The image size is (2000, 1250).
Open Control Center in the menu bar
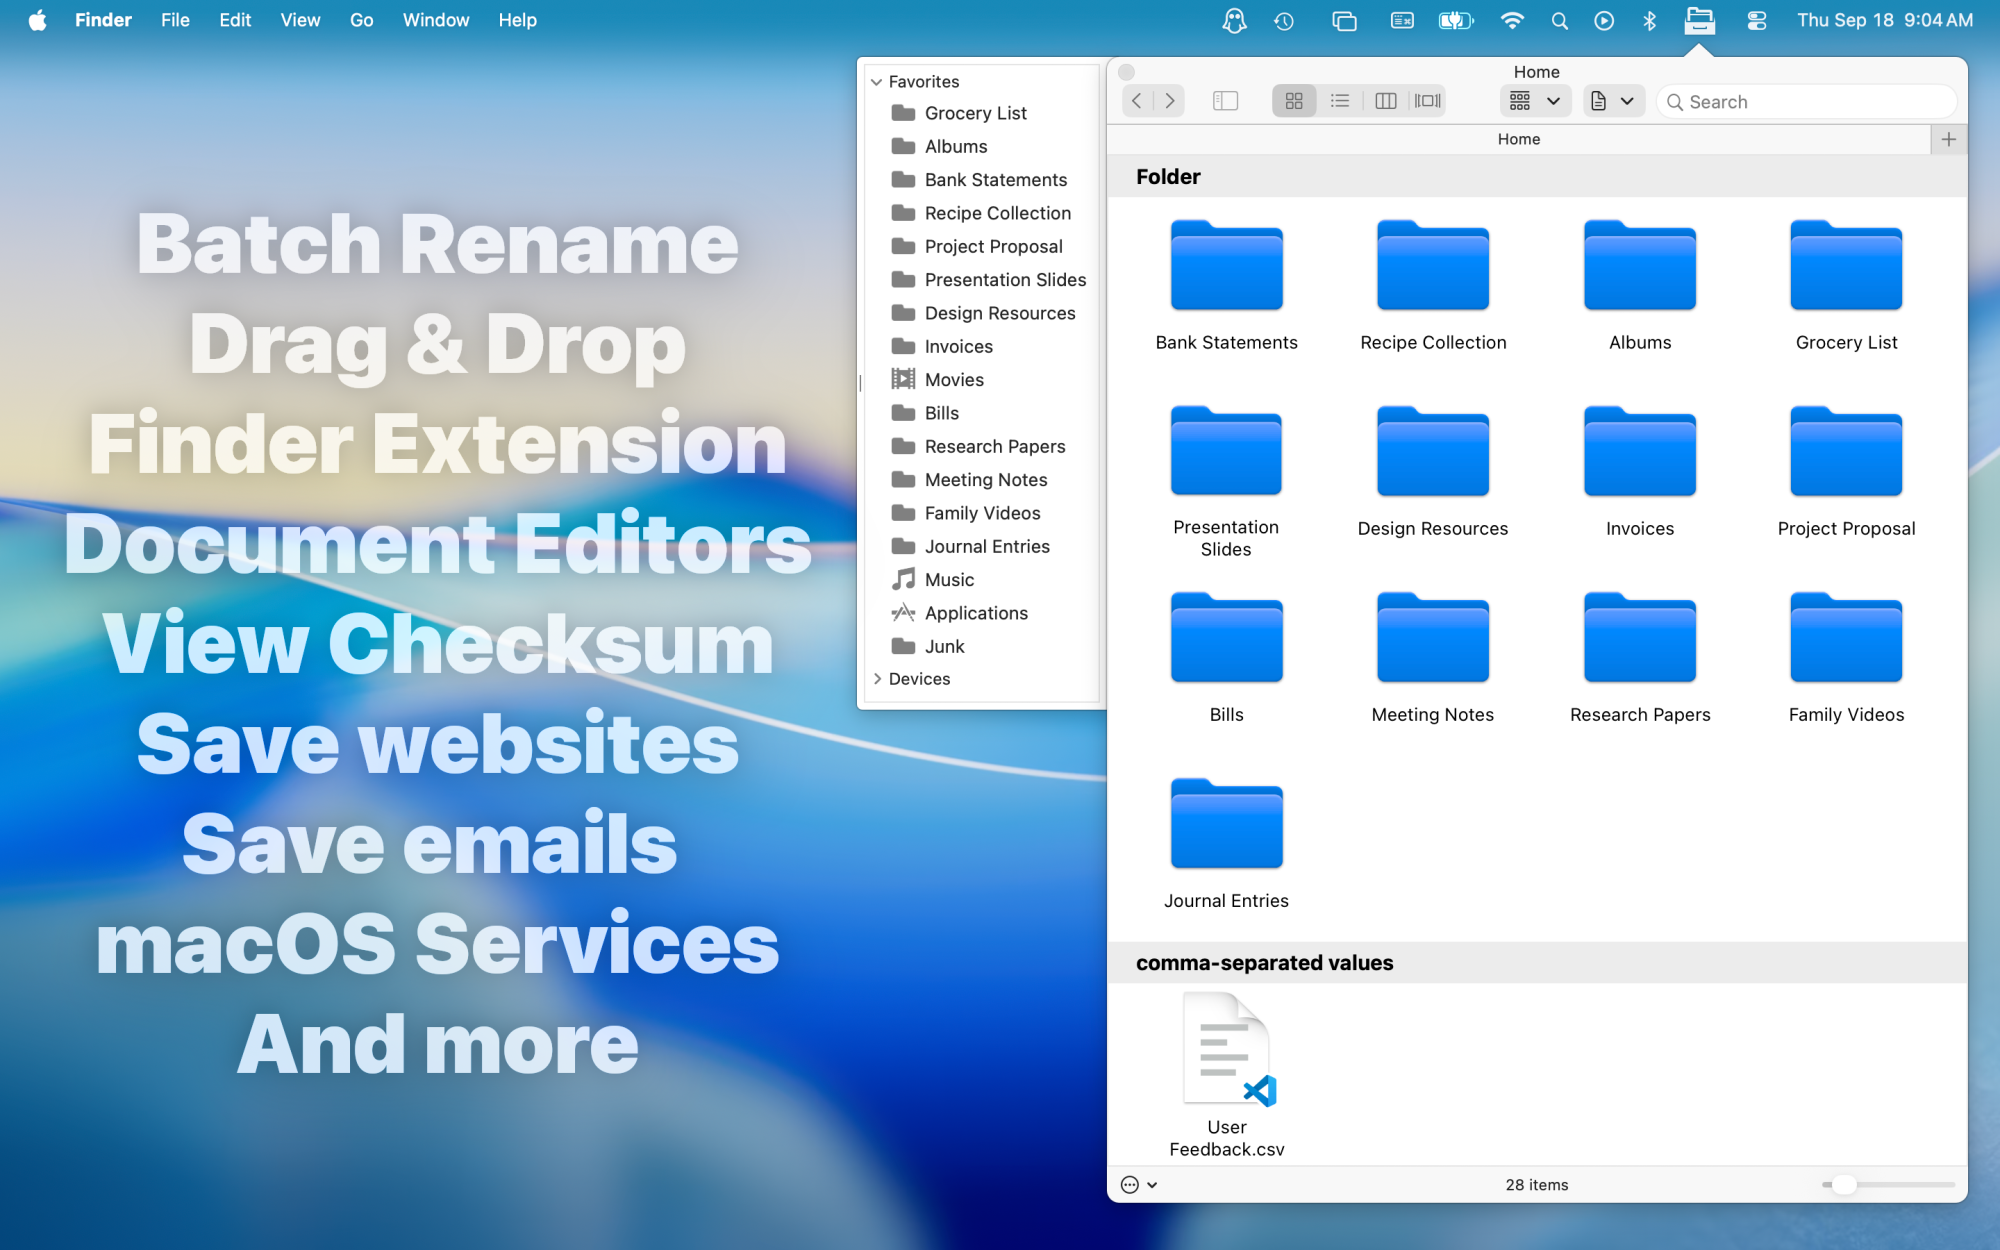[x=1756, y=20]
